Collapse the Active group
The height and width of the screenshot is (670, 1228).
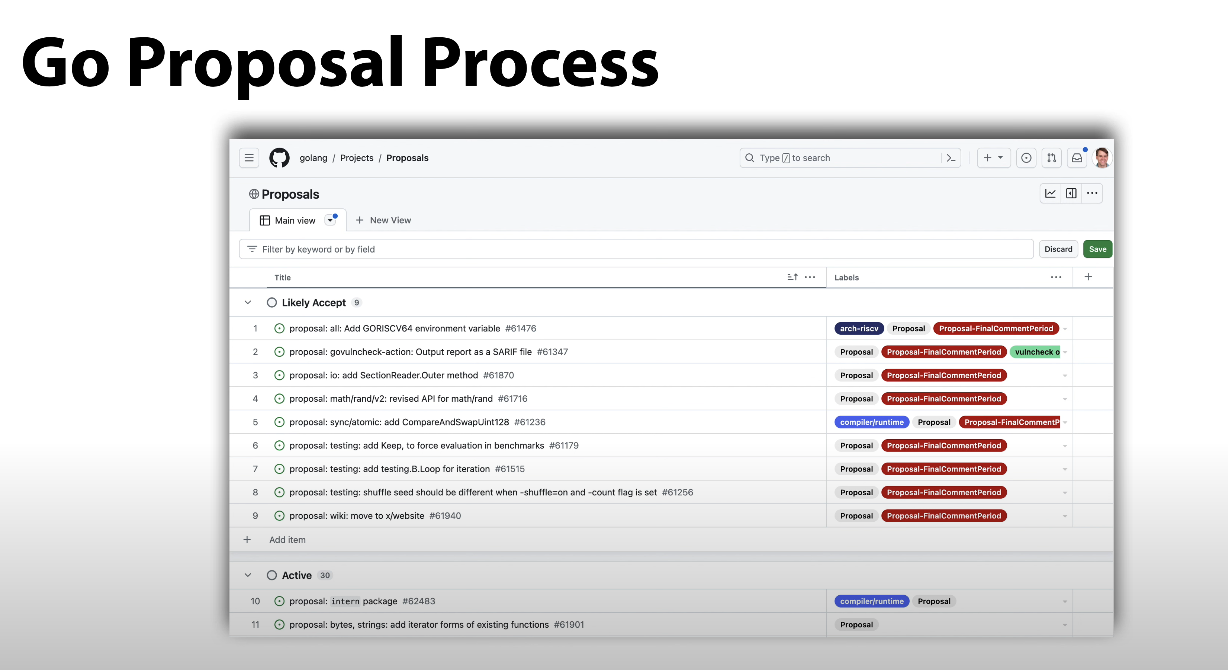pos(248,575)
